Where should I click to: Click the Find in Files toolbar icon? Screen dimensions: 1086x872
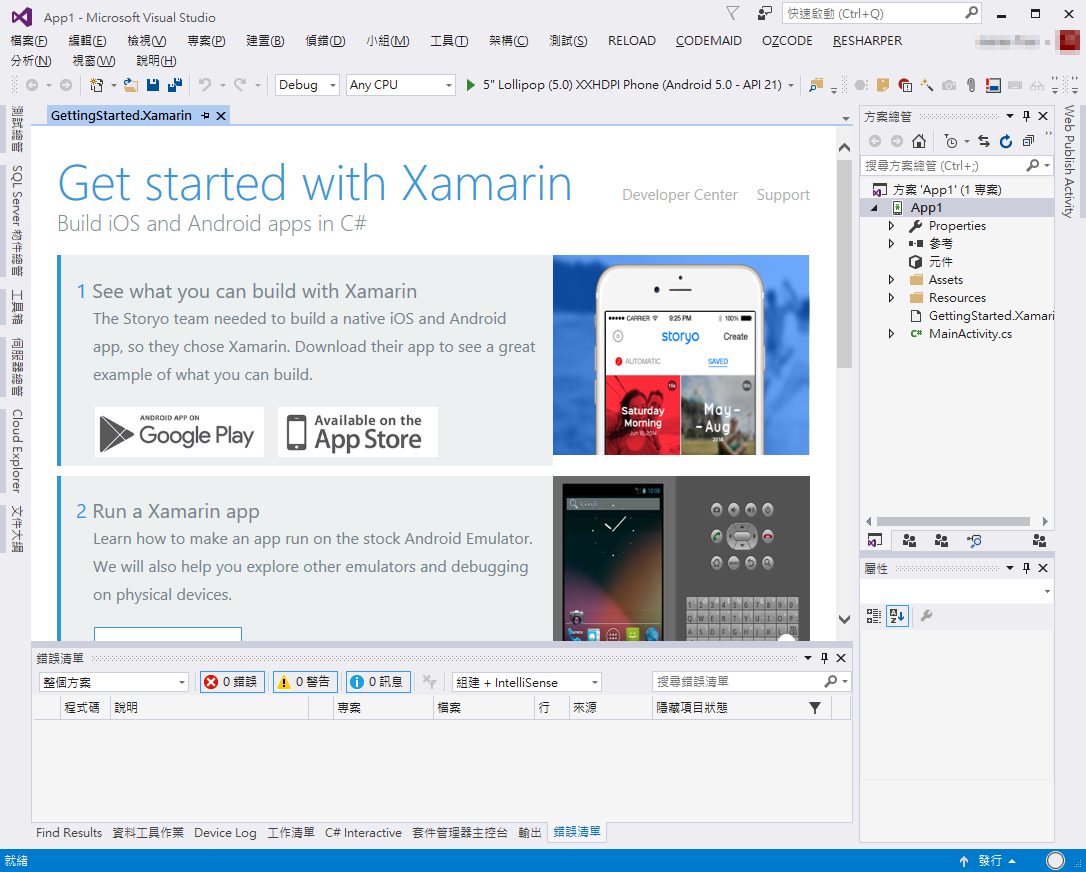pyautogui.click(x=816, y=85)
